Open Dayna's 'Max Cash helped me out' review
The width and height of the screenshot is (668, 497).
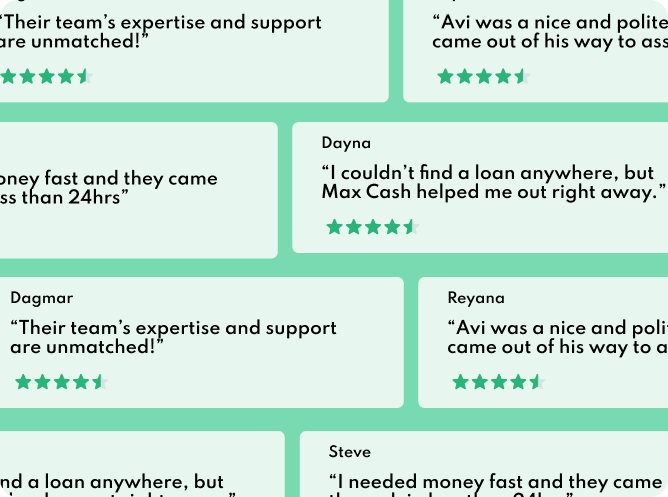[493, 182]
